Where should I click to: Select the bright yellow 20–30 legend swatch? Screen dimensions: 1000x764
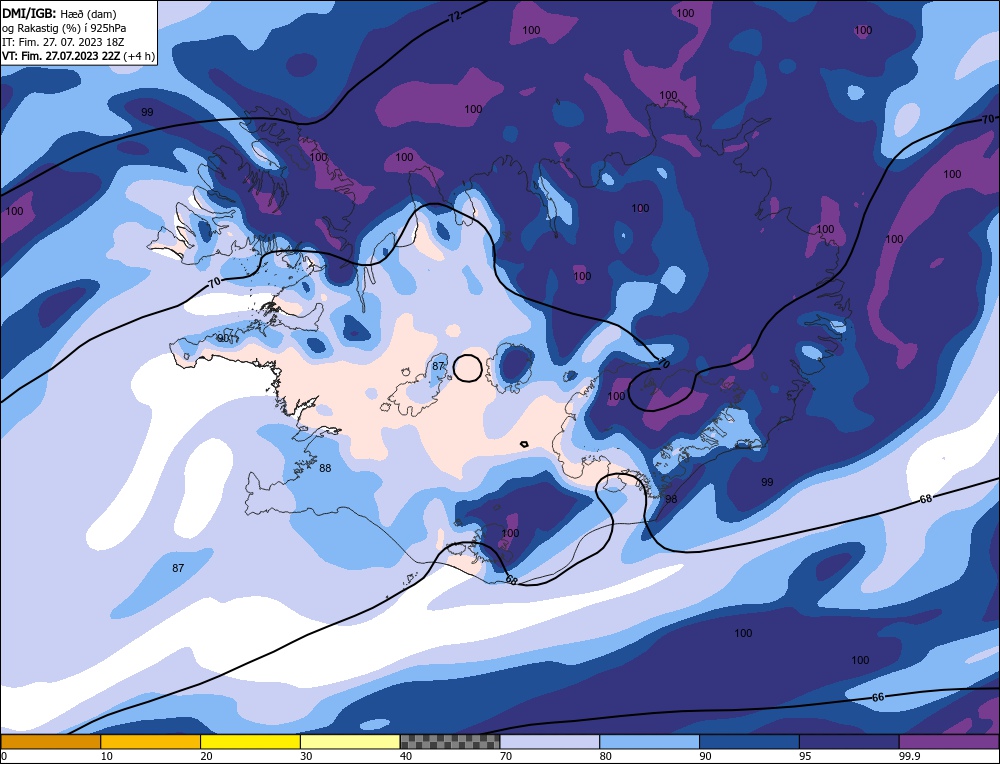pyautogui.click(x=250, y=741)
